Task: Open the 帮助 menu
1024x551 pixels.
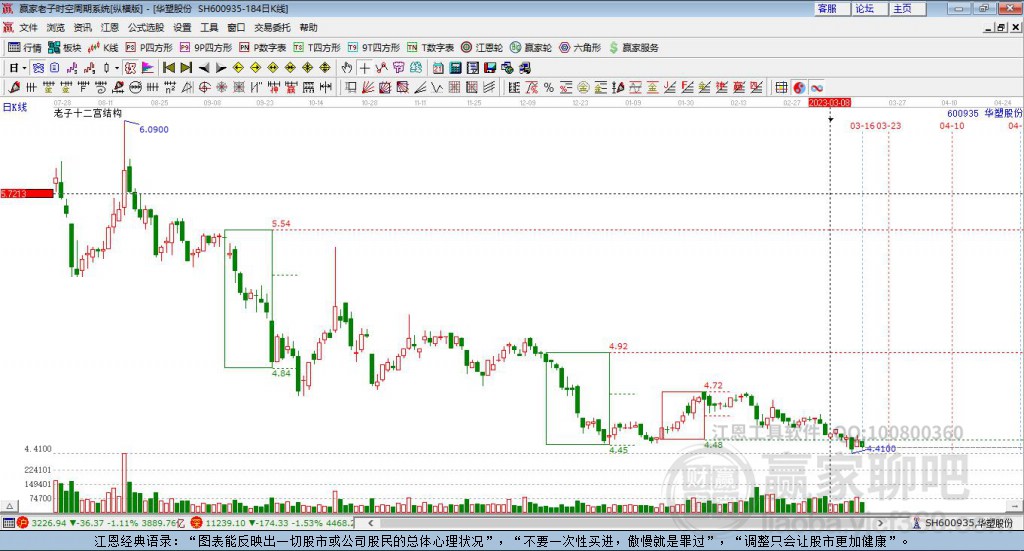Action: 308,27
